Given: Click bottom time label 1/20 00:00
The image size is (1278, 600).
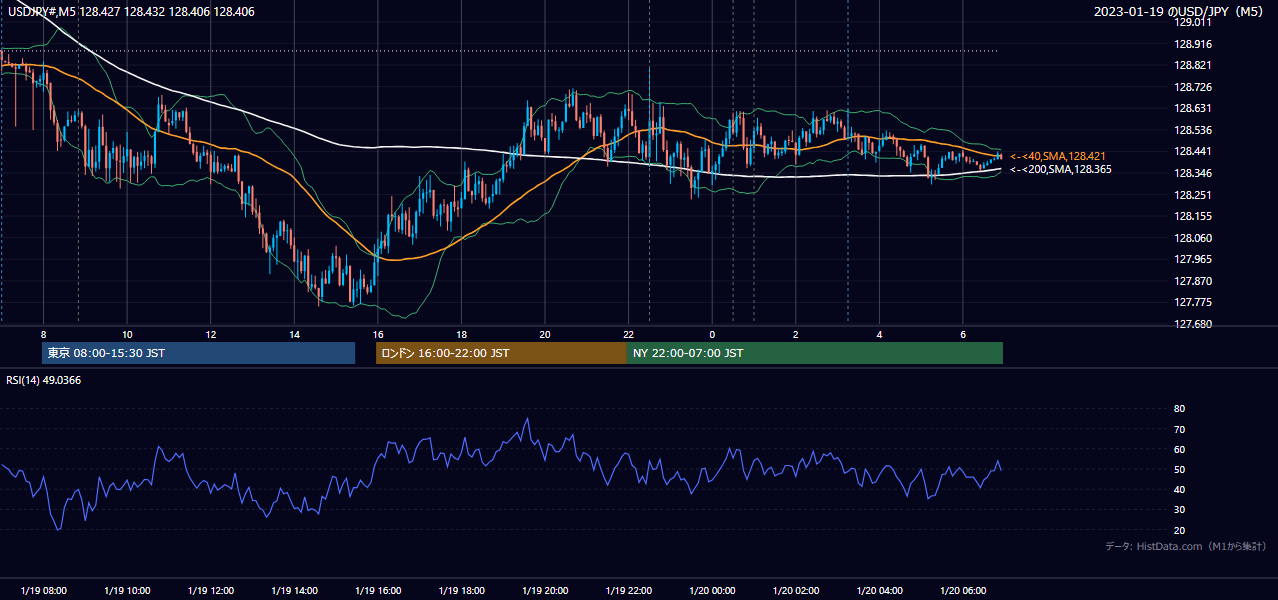Looking at the screenshot, I should click(x=712, y=591).
